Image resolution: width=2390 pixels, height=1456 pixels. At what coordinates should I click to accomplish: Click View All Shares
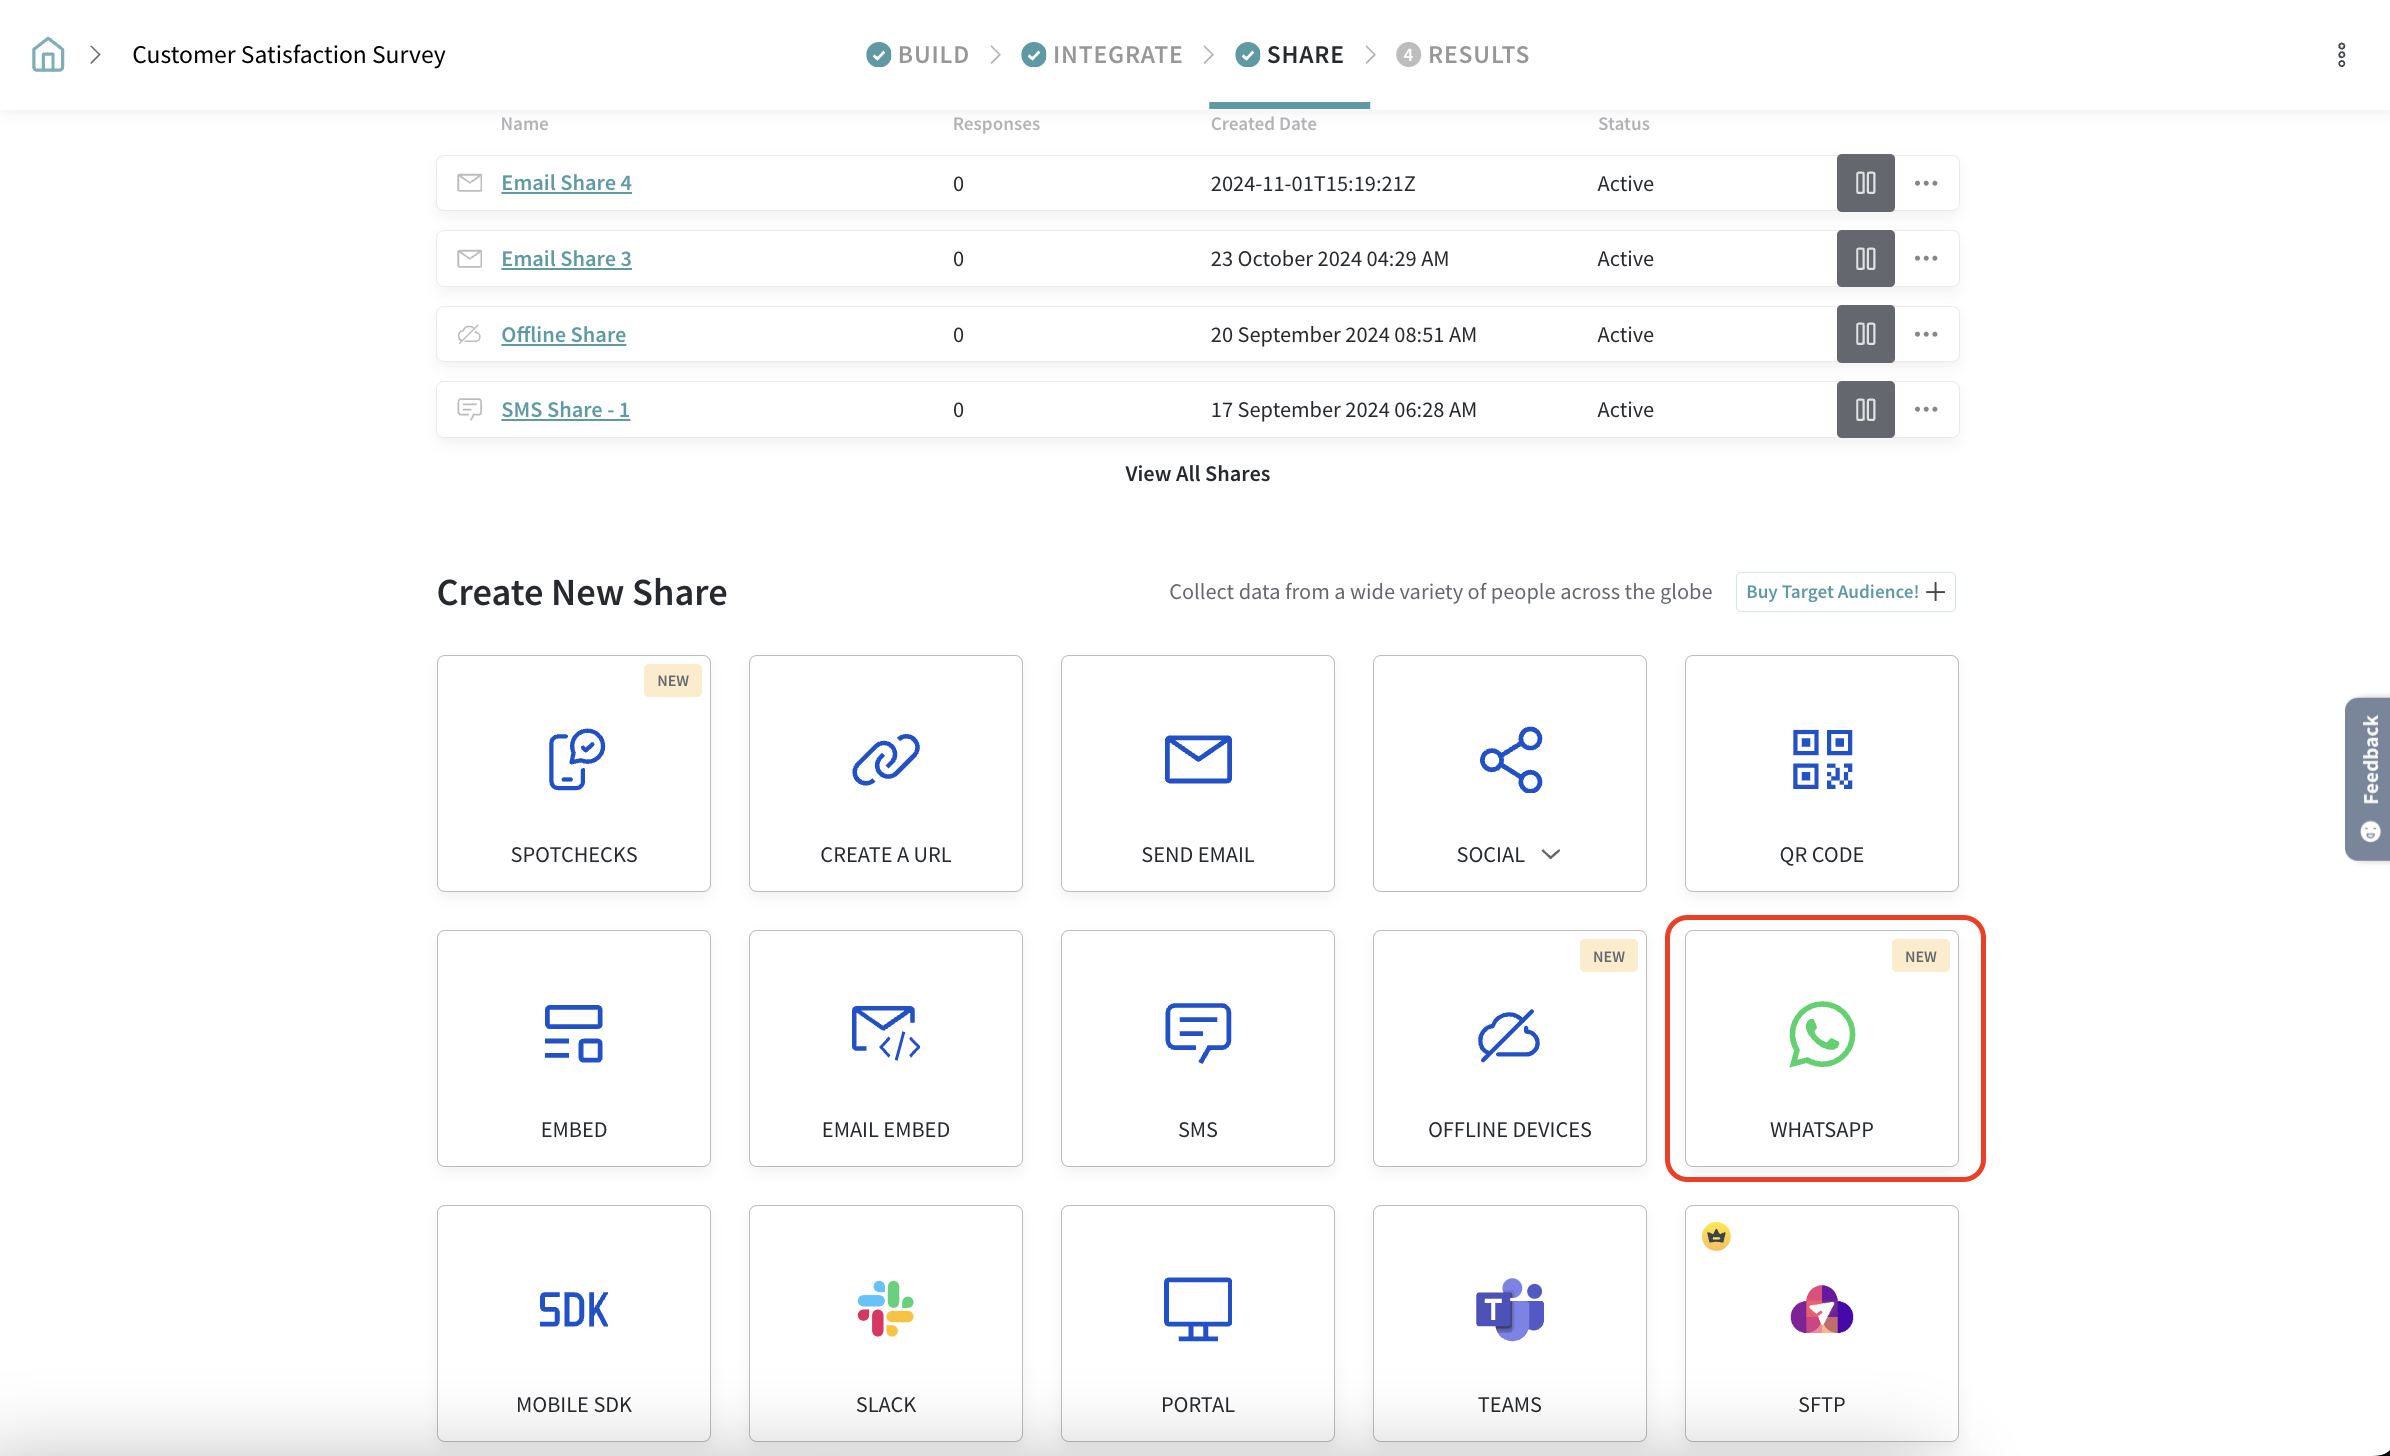(x=1197, y=473)
